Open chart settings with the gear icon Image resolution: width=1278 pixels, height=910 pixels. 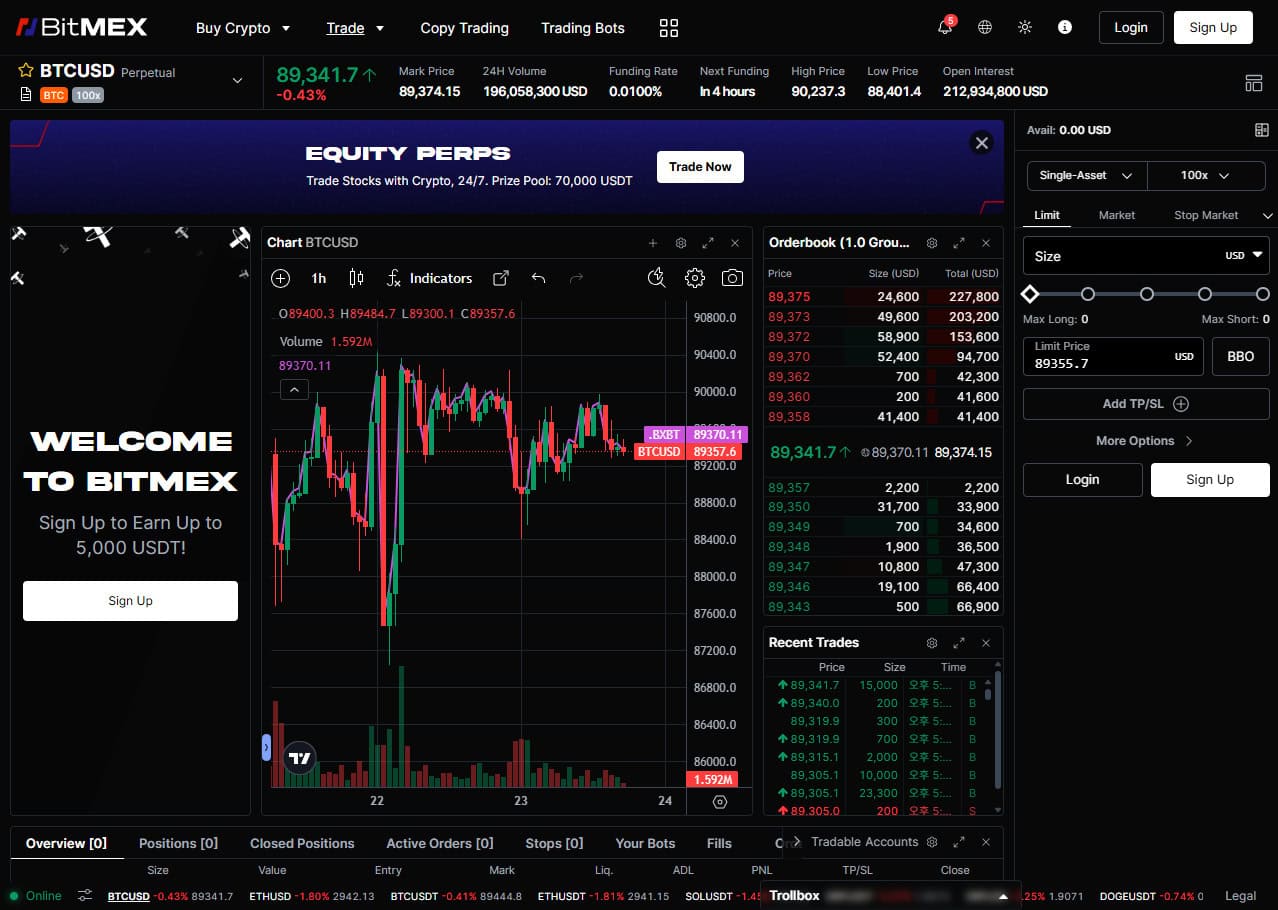pos(695,278)
